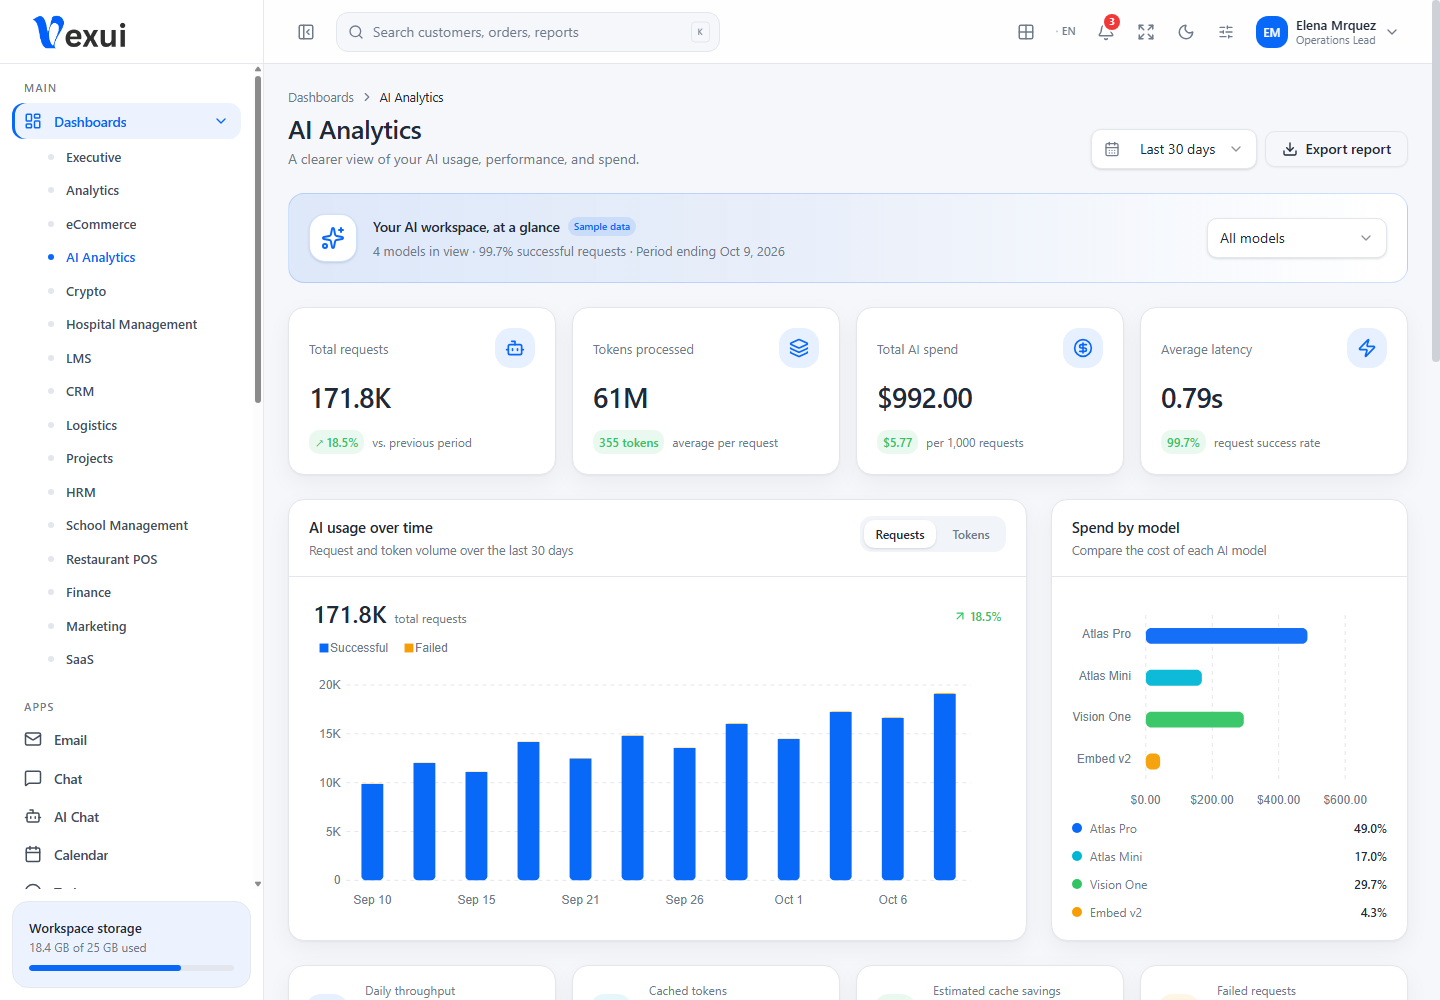Click the Average latency lightning icon

click(x=1367, y=348)
